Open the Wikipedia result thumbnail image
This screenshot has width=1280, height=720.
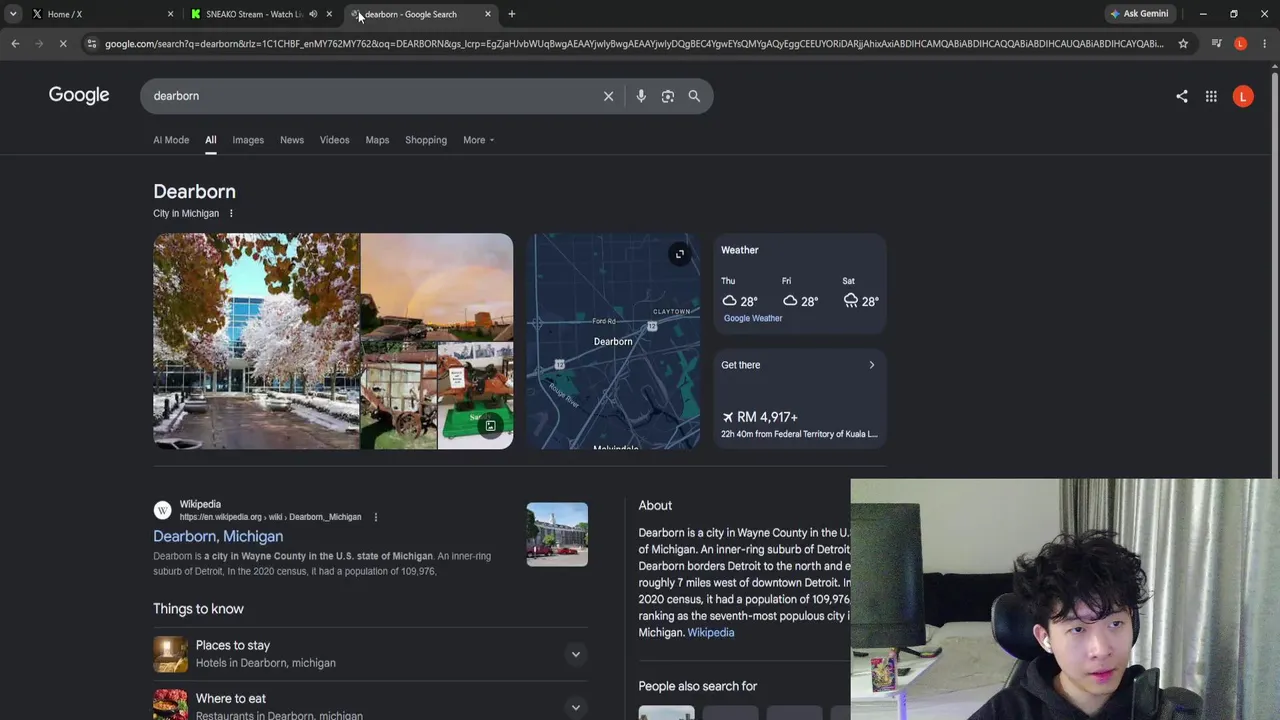pos(557,534)
